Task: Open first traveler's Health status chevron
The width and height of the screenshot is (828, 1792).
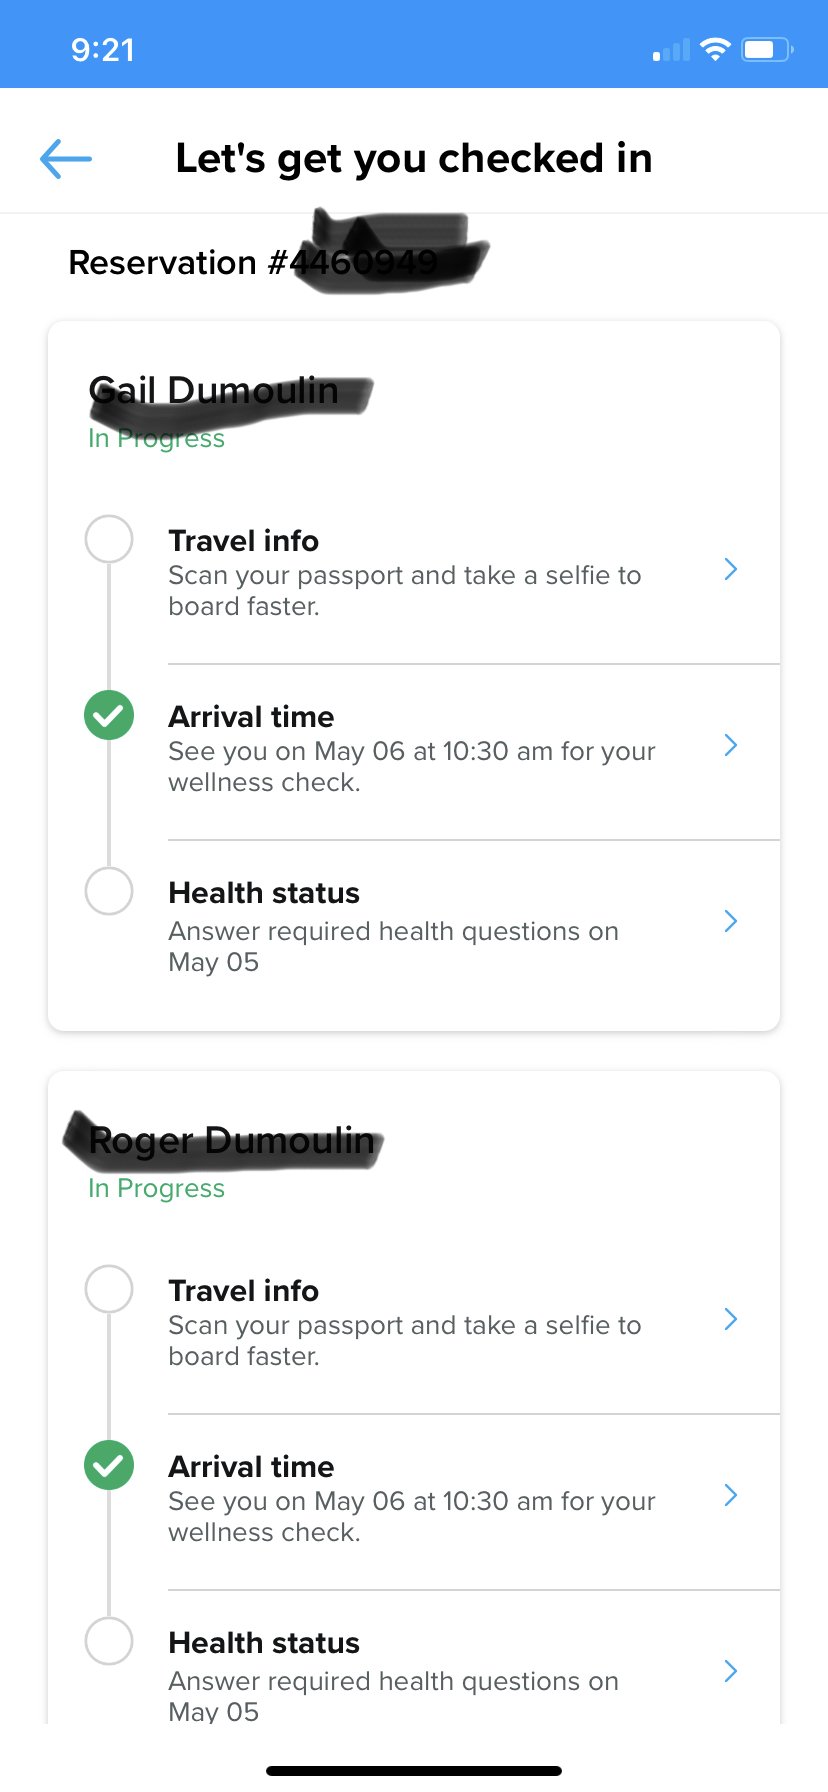Action: point(731,921)
